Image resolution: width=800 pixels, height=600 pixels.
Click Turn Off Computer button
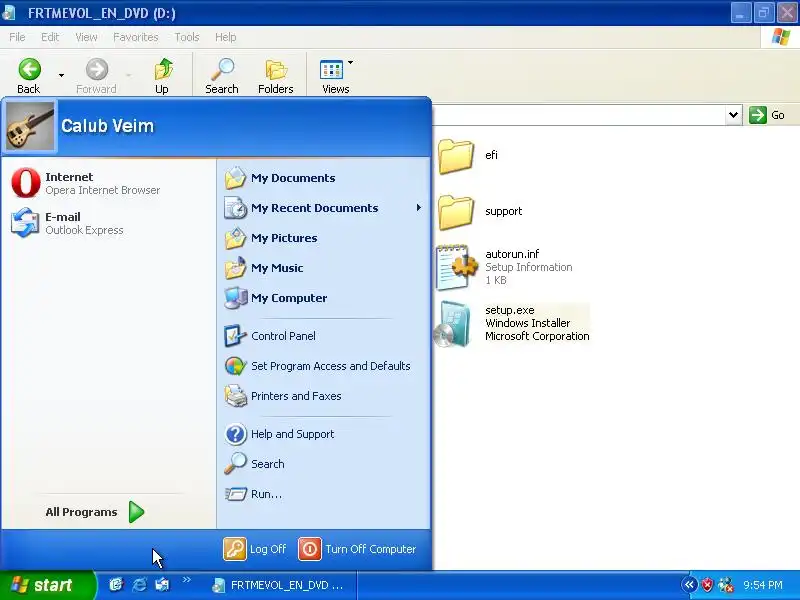(x=357, y=549)
